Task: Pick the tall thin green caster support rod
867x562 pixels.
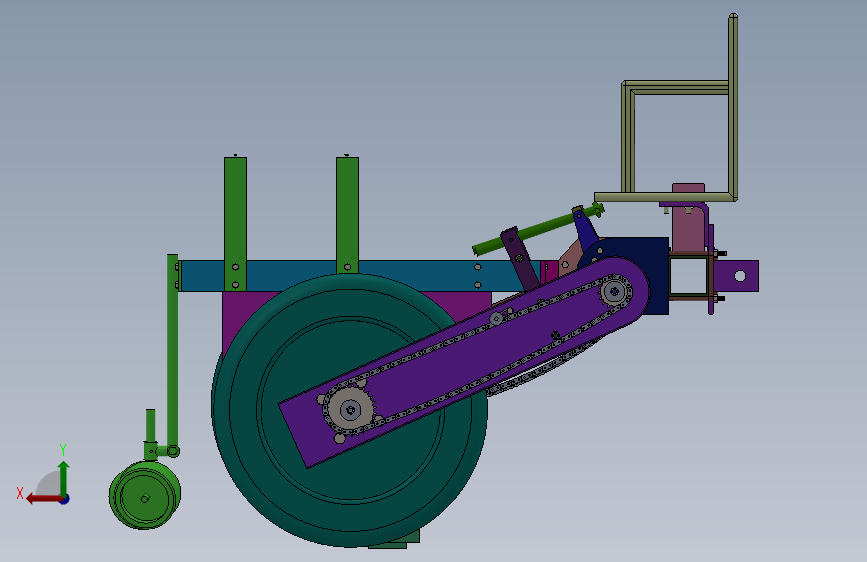Action: point(173,351)
